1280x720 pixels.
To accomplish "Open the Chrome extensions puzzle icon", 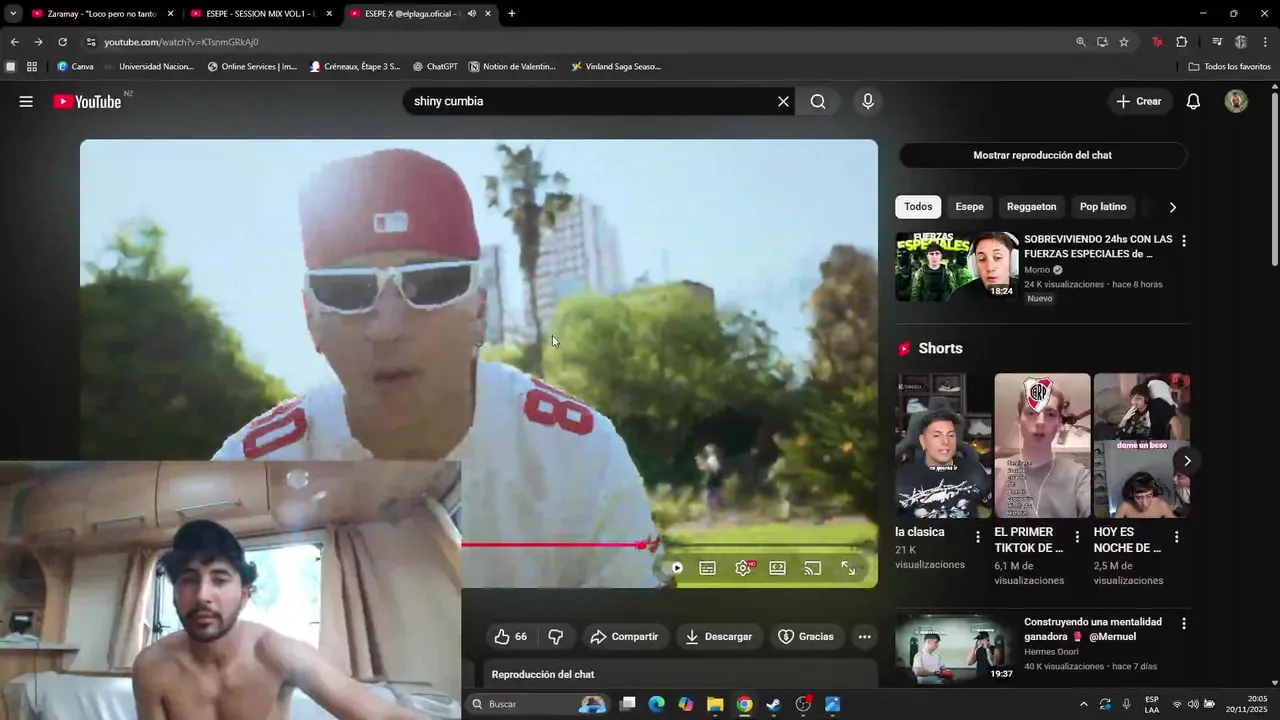I will (1181, 42).
